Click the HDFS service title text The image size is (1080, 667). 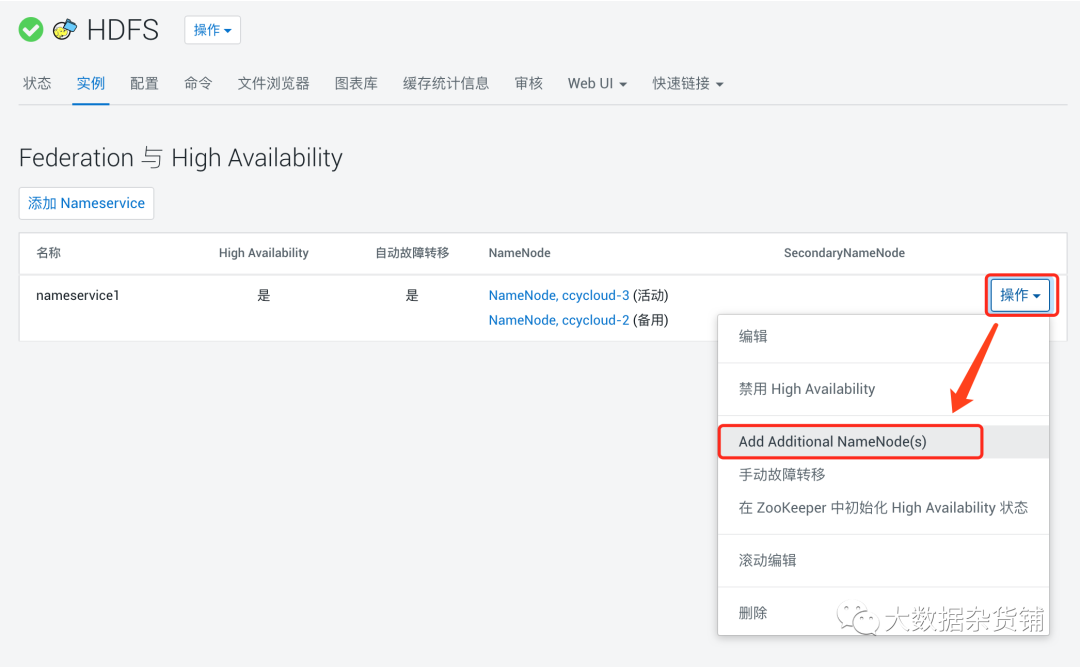click(x=123, y=30)
